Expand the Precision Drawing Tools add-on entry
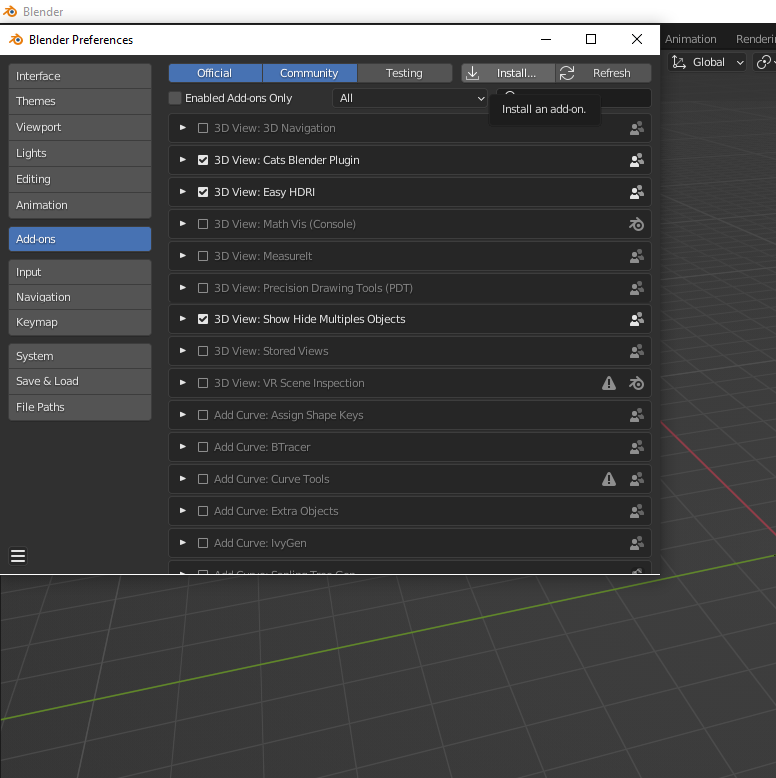Viewport: 776px width, 778px height. [x=182, y=288]
